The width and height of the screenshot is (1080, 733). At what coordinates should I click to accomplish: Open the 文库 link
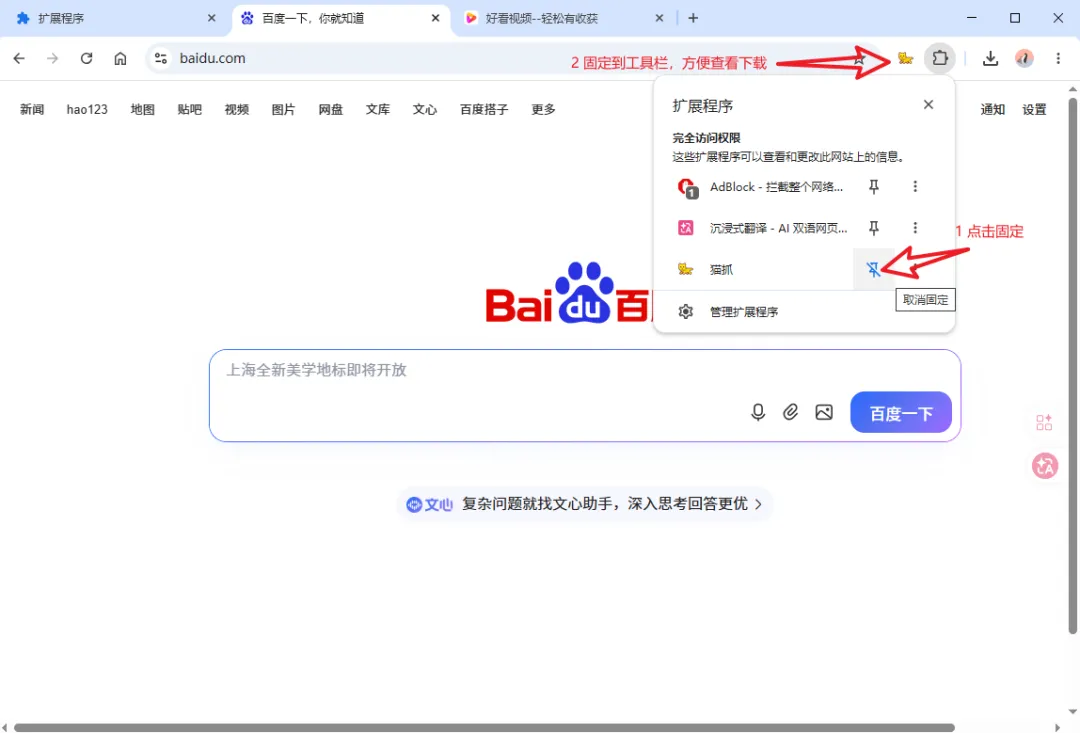[x=377, y=110]
